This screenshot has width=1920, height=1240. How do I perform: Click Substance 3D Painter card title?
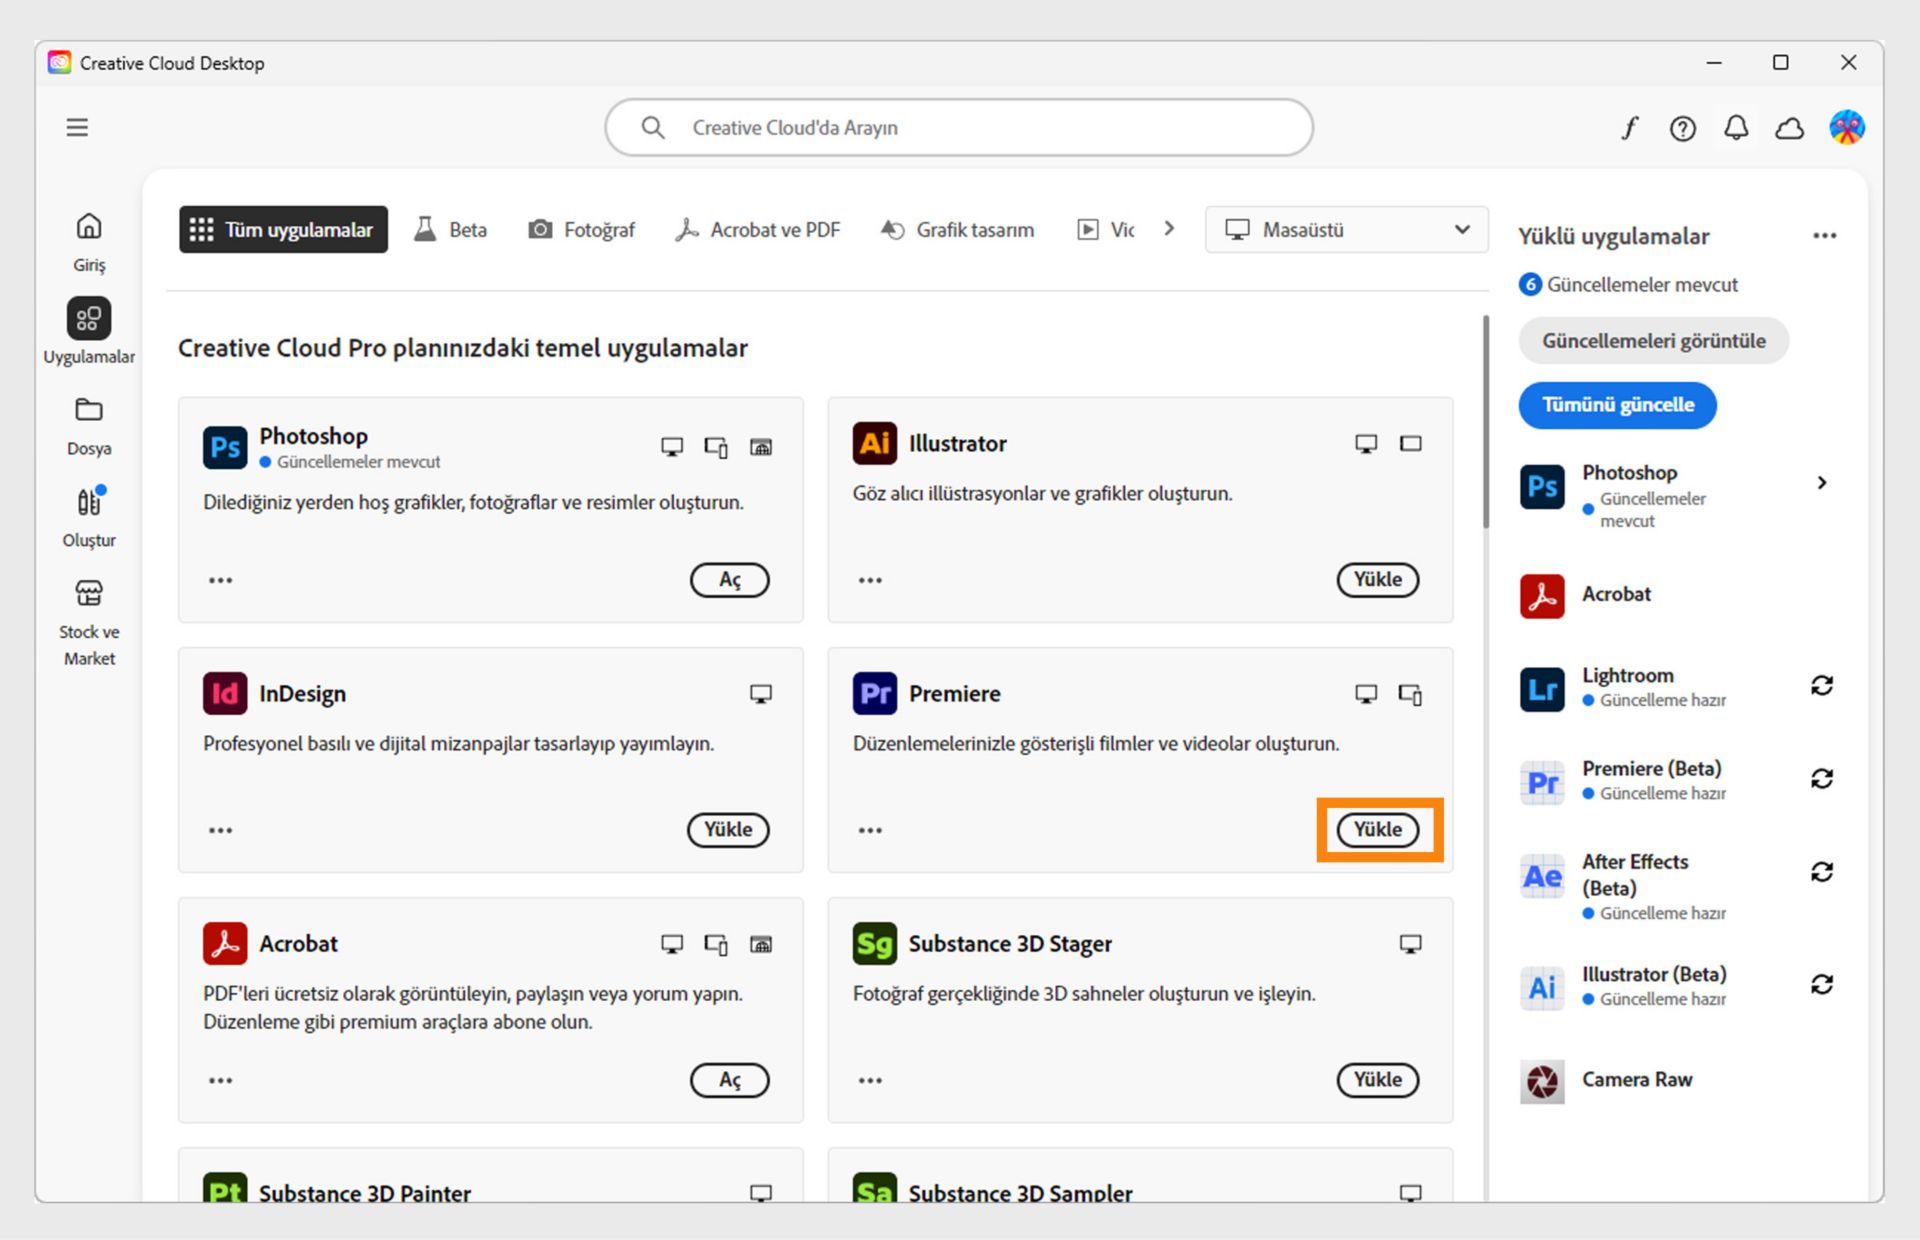(365, 1193)
